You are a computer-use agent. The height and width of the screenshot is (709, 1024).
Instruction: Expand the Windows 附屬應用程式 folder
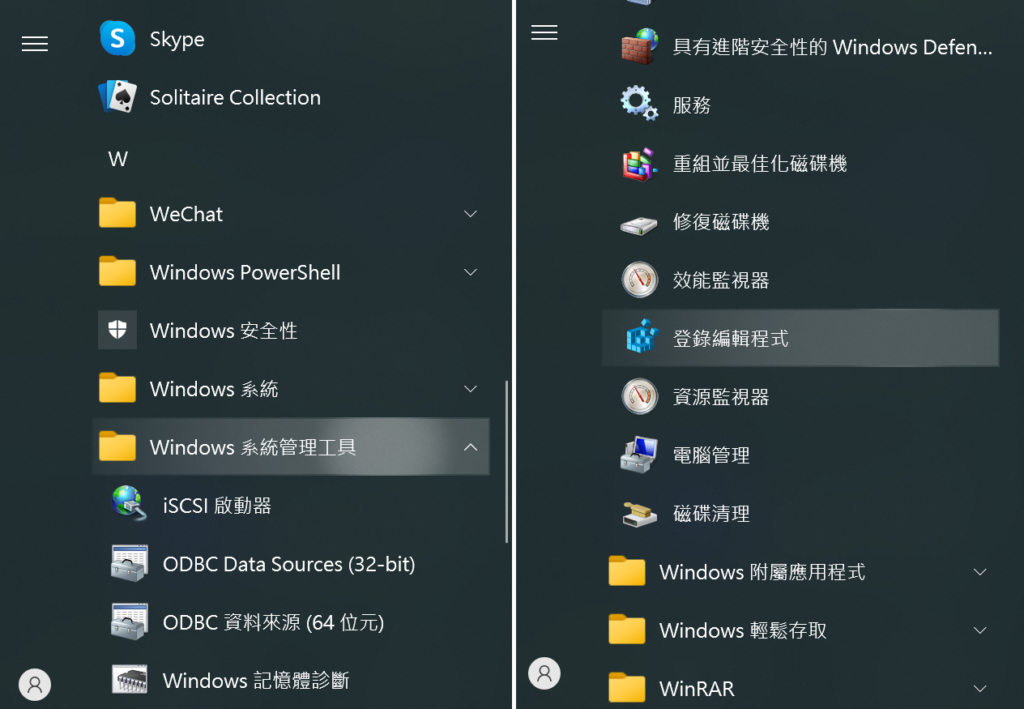pos(800,572)
